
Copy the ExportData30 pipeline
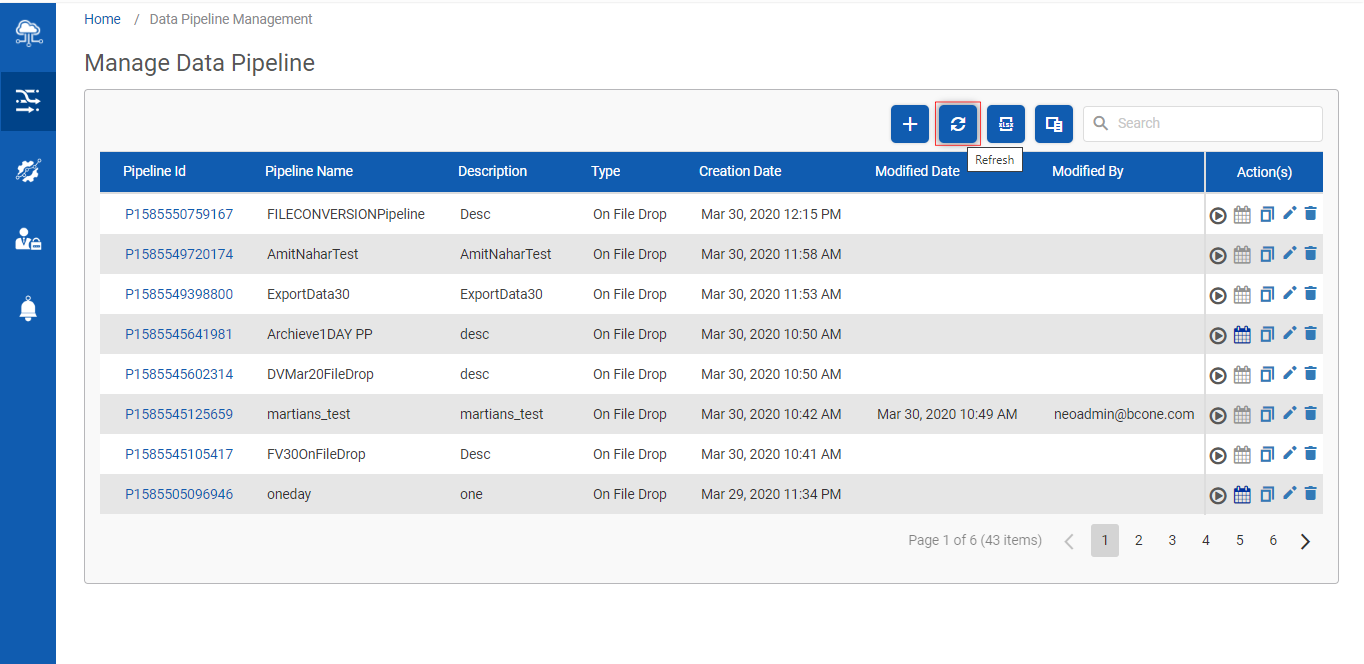1267,294
